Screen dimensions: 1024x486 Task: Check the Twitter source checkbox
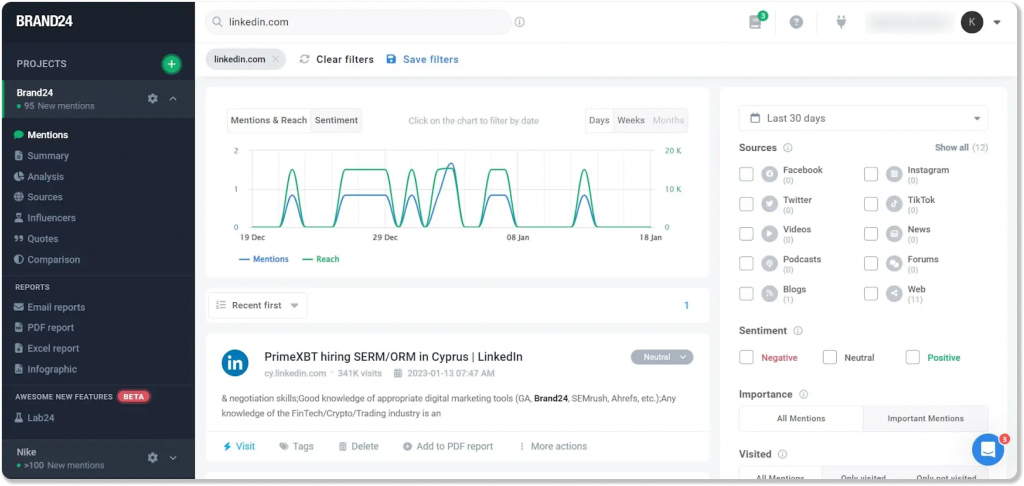[x=746, y=204]
